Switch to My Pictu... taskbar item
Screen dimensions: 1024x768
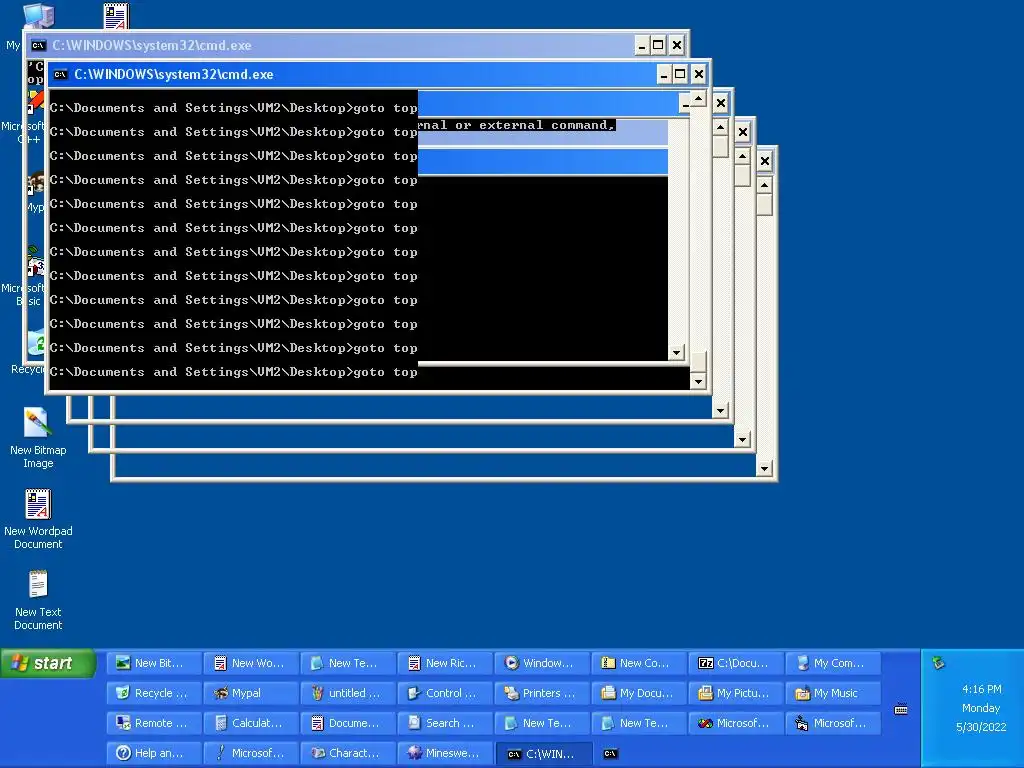735,693
